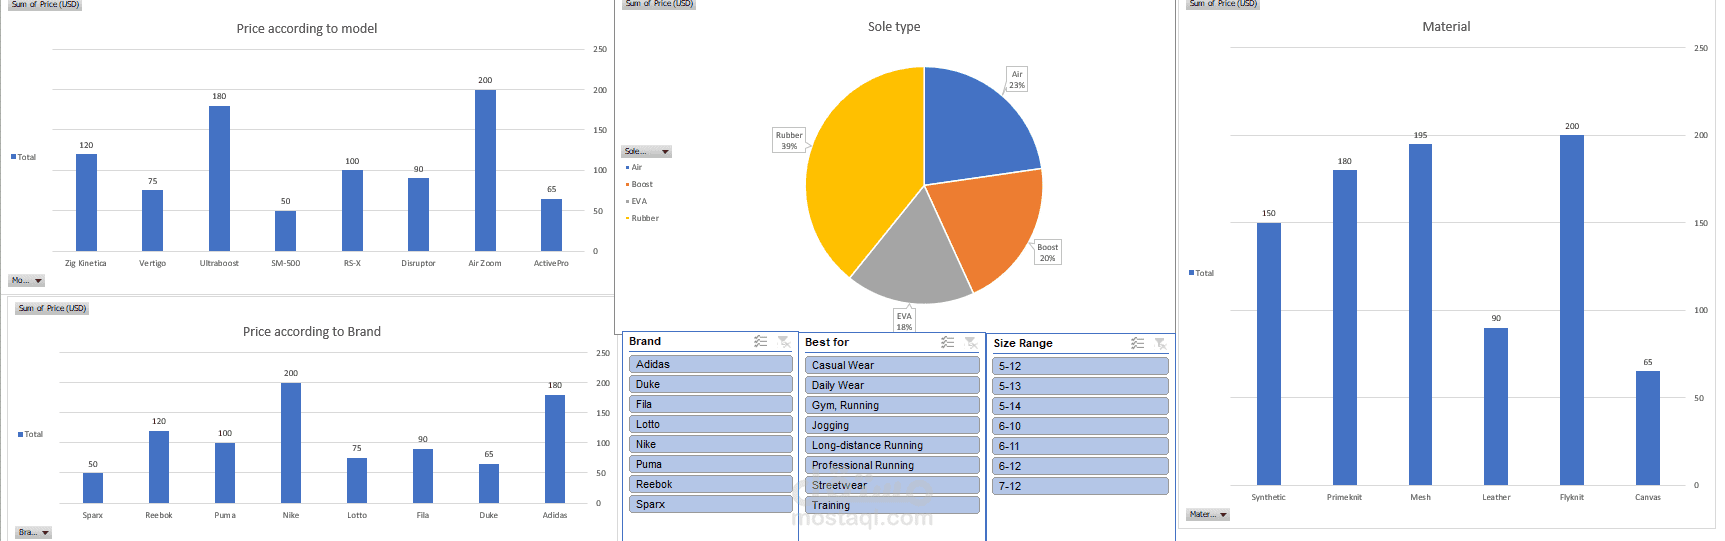1725x541 pixels.
Task: Click the Leather bar in Material chart
Action: (x=1496, y=406)
